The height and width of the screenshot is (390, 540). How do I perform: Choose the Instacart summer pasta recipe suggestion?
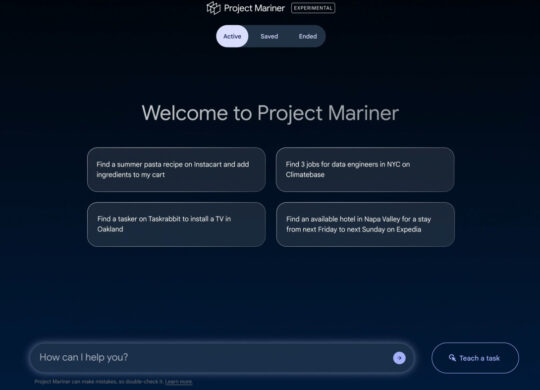pyautogui.click(x=176, y=170)
